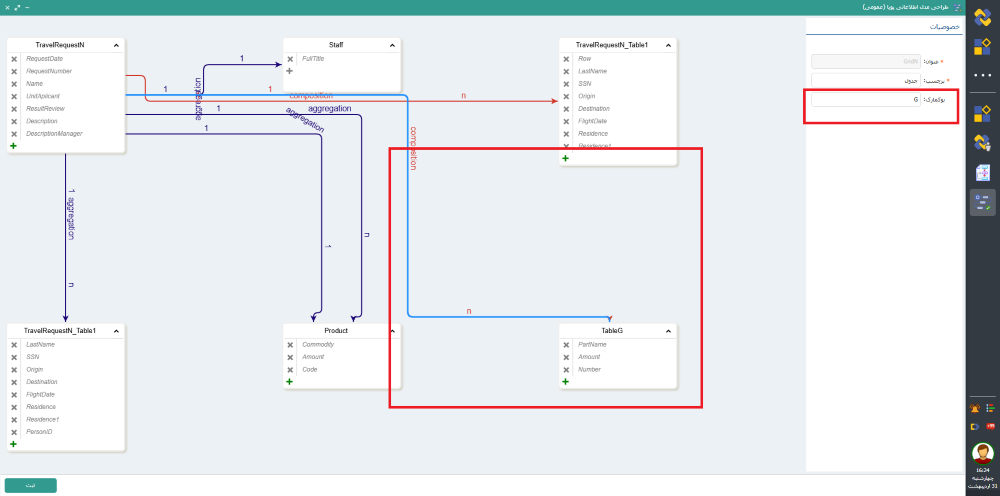The image size is (1000, 496).
Task: Remove the FullTitle field in Staff
Action: (290, 59)
